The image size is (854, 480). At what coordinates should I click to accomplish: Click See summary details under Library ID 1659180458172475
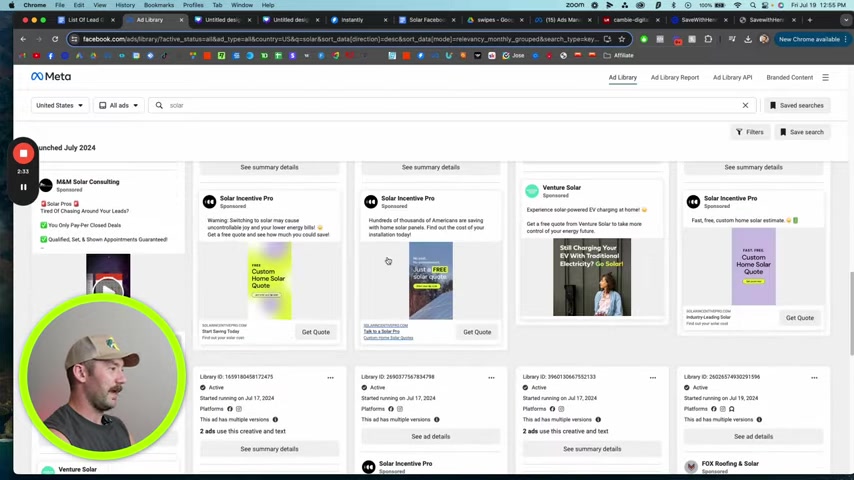point(269,449)
